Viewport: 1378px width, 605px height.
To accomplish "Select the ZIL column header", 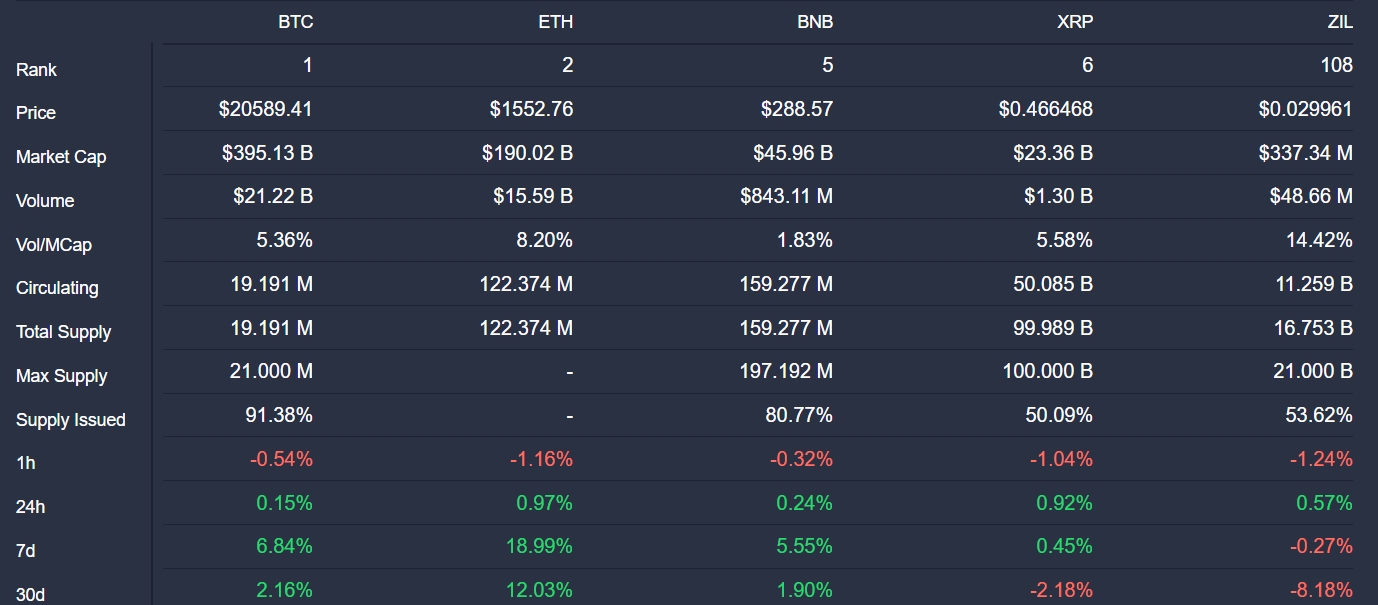I will click(x=1339, y=22).
